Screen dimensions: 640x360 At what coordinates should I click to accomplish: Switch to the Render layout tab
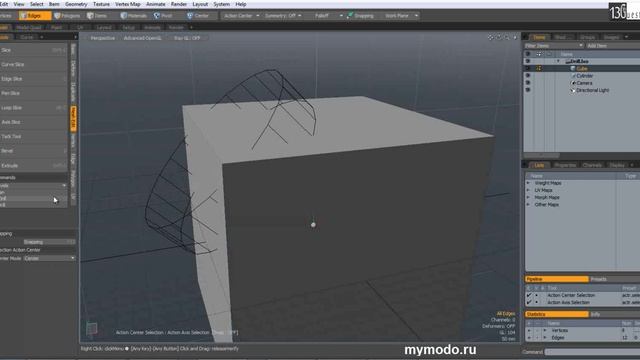(x=176, y=27)
